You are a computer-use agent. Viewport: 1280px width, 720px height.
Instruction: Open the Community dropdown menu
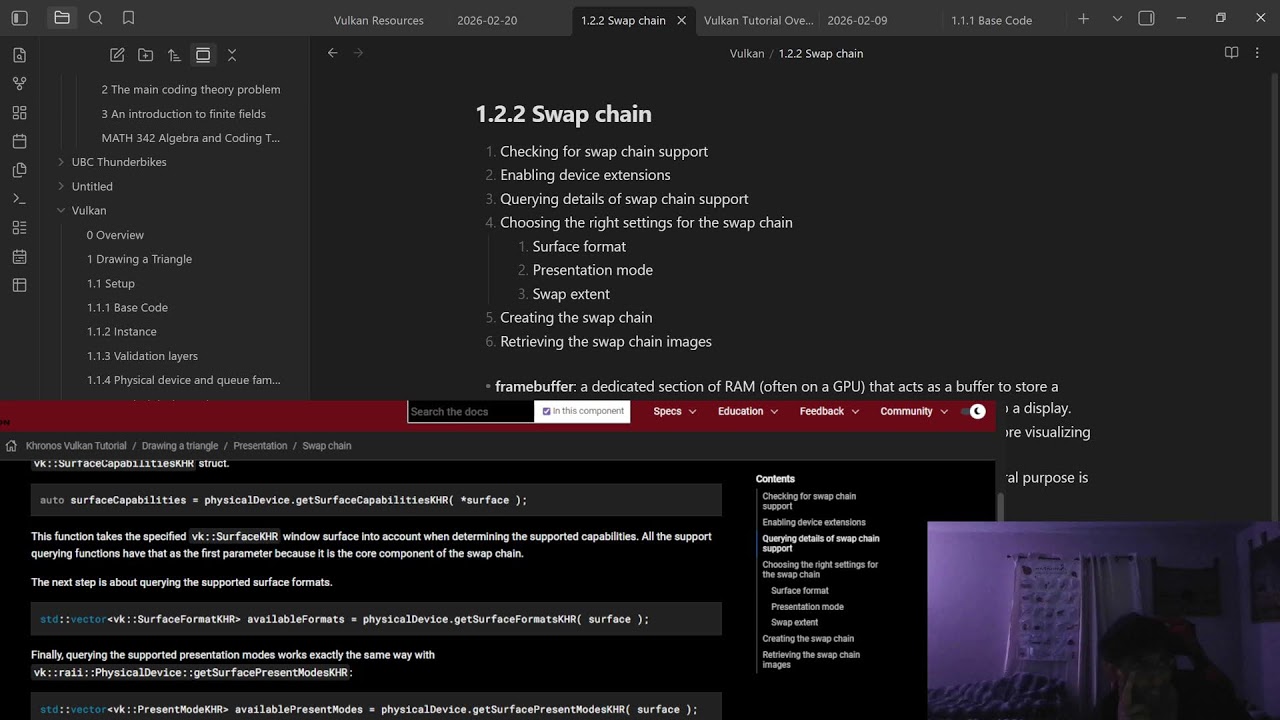click(914, 411)
